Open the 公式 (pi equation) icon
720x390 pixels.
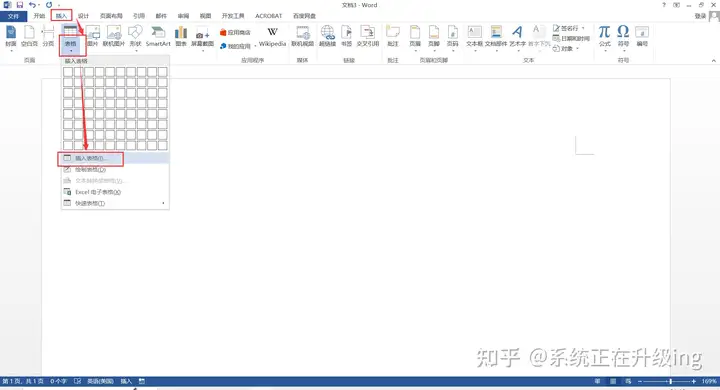(605, 36)
